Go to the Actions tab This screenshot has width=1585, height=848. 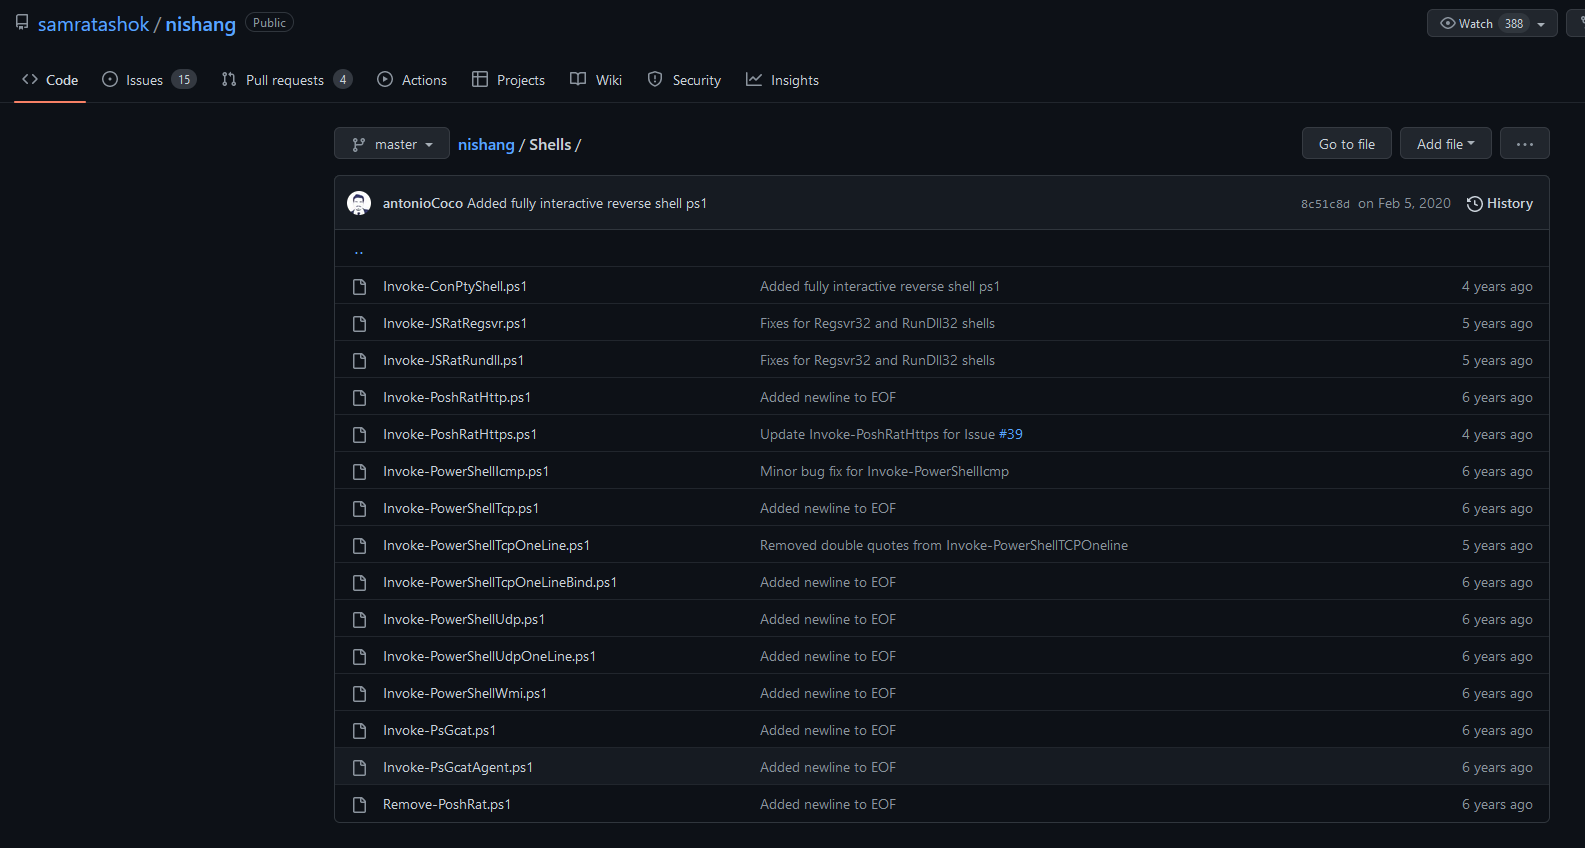coord(412,80)
